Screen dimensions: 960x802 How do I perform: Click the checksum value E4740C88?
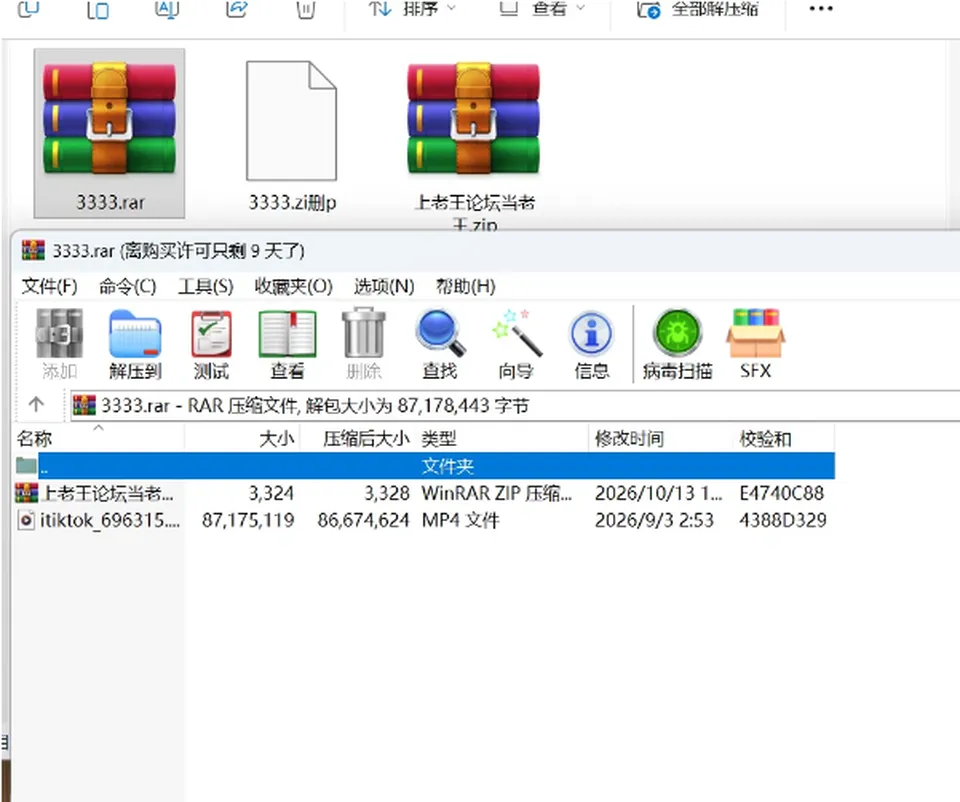(x=781, y=493)
